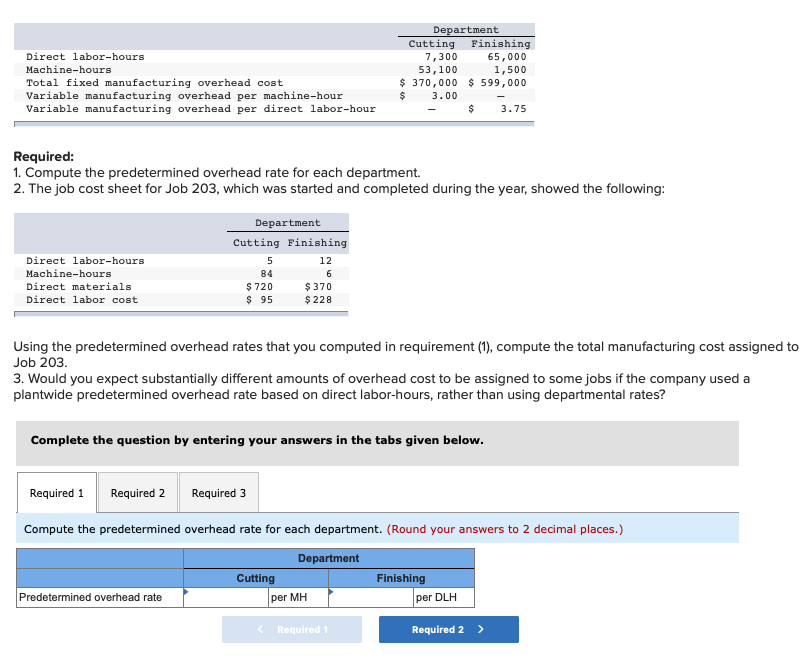Click inside the Finishing rate input field
Screen dimensions: 805x657
pyautogui.click(x=370, y=597)
